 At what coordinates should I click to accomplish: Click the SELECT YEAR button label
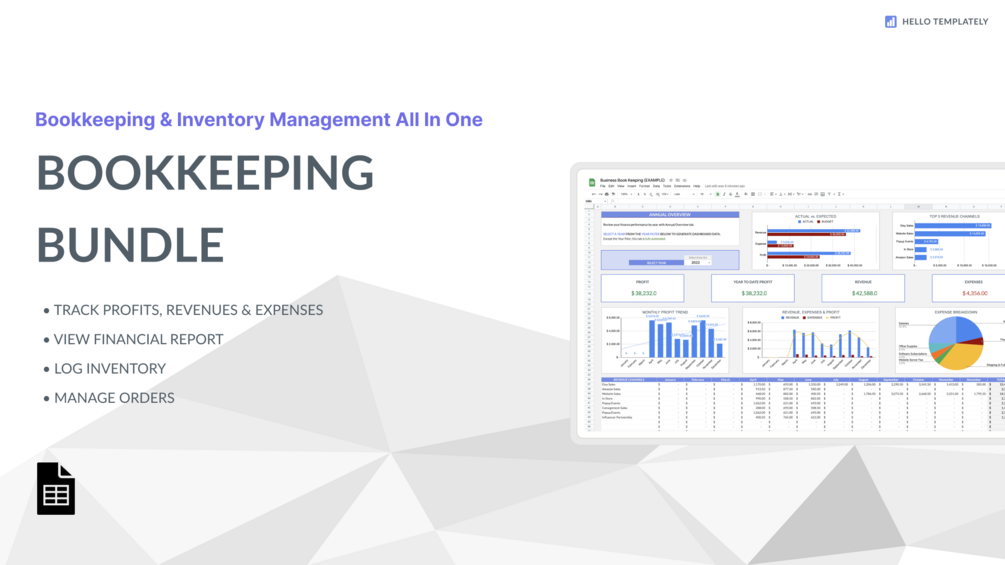656,263
